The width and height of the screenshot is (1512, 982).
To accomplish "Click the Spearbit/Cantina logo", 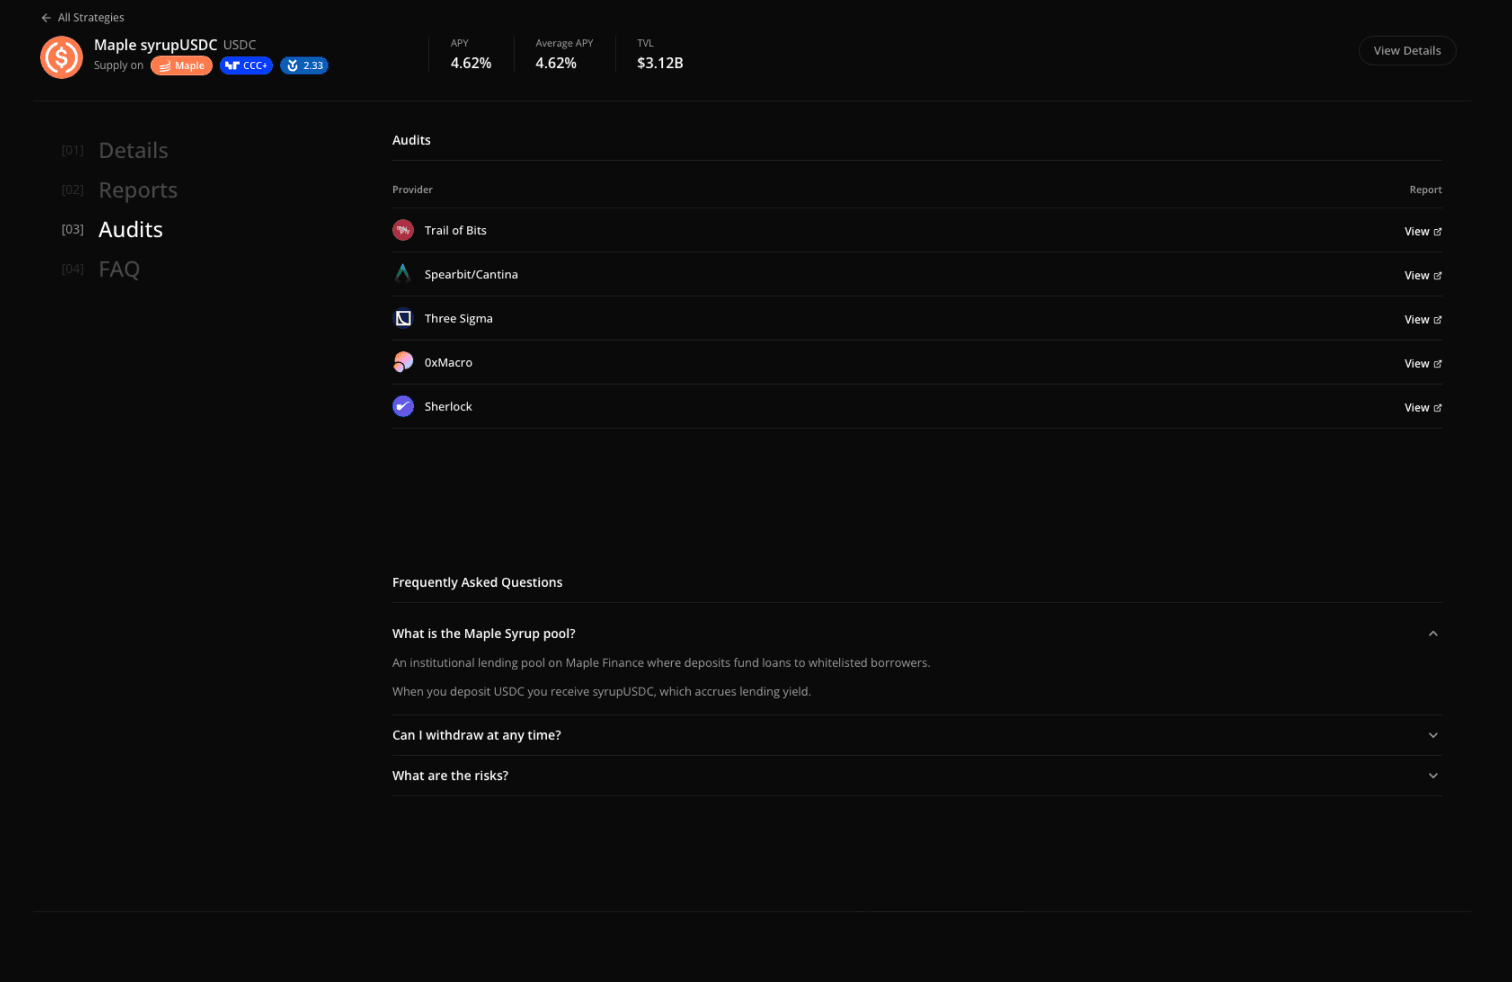I will [x=403, y=274].
